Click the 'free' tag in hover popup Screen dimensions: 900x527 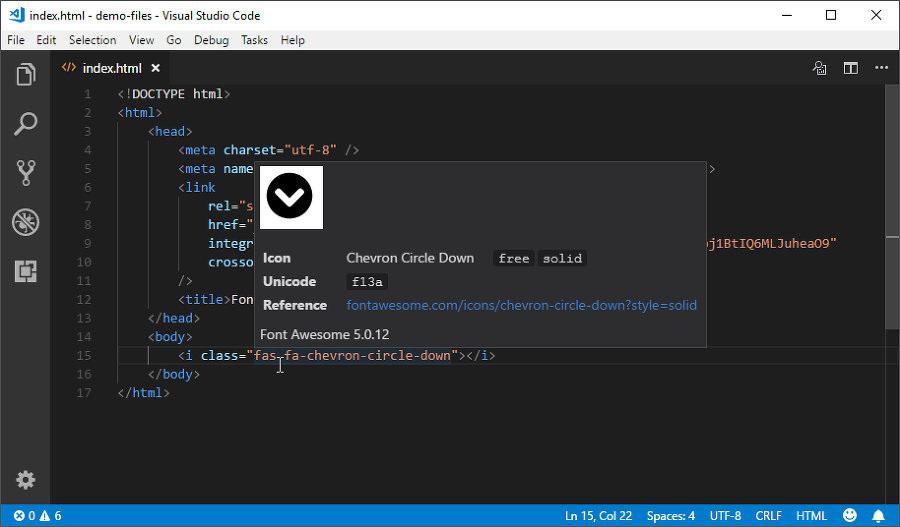[x=514, y=258]
